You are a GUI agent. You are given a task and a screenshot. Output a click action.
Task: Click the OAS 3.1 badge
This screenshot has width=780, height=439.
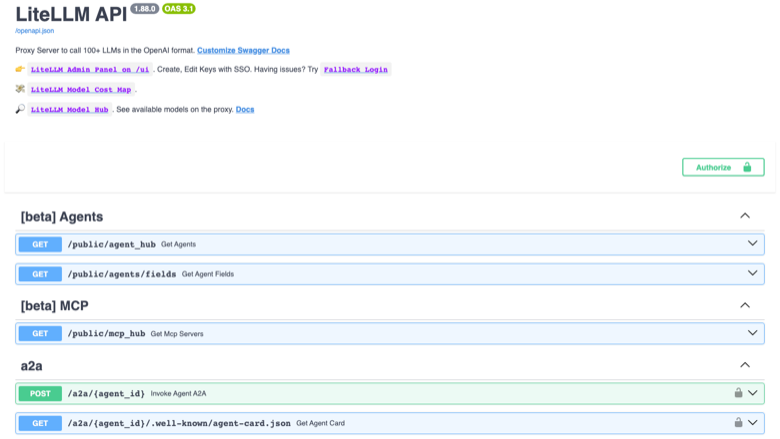(179, 8)
